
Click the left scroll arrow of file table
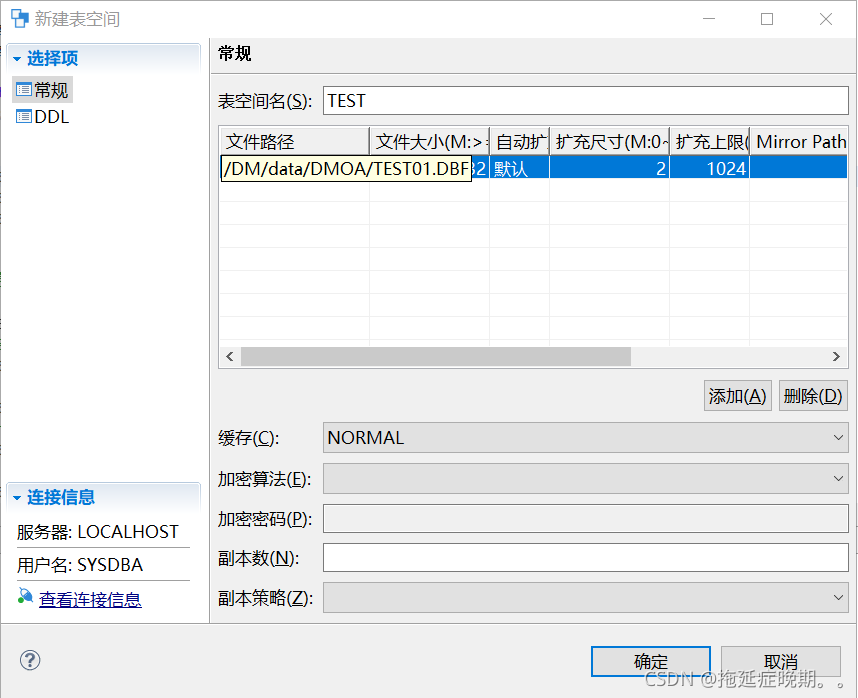click(x=230, y=357)
